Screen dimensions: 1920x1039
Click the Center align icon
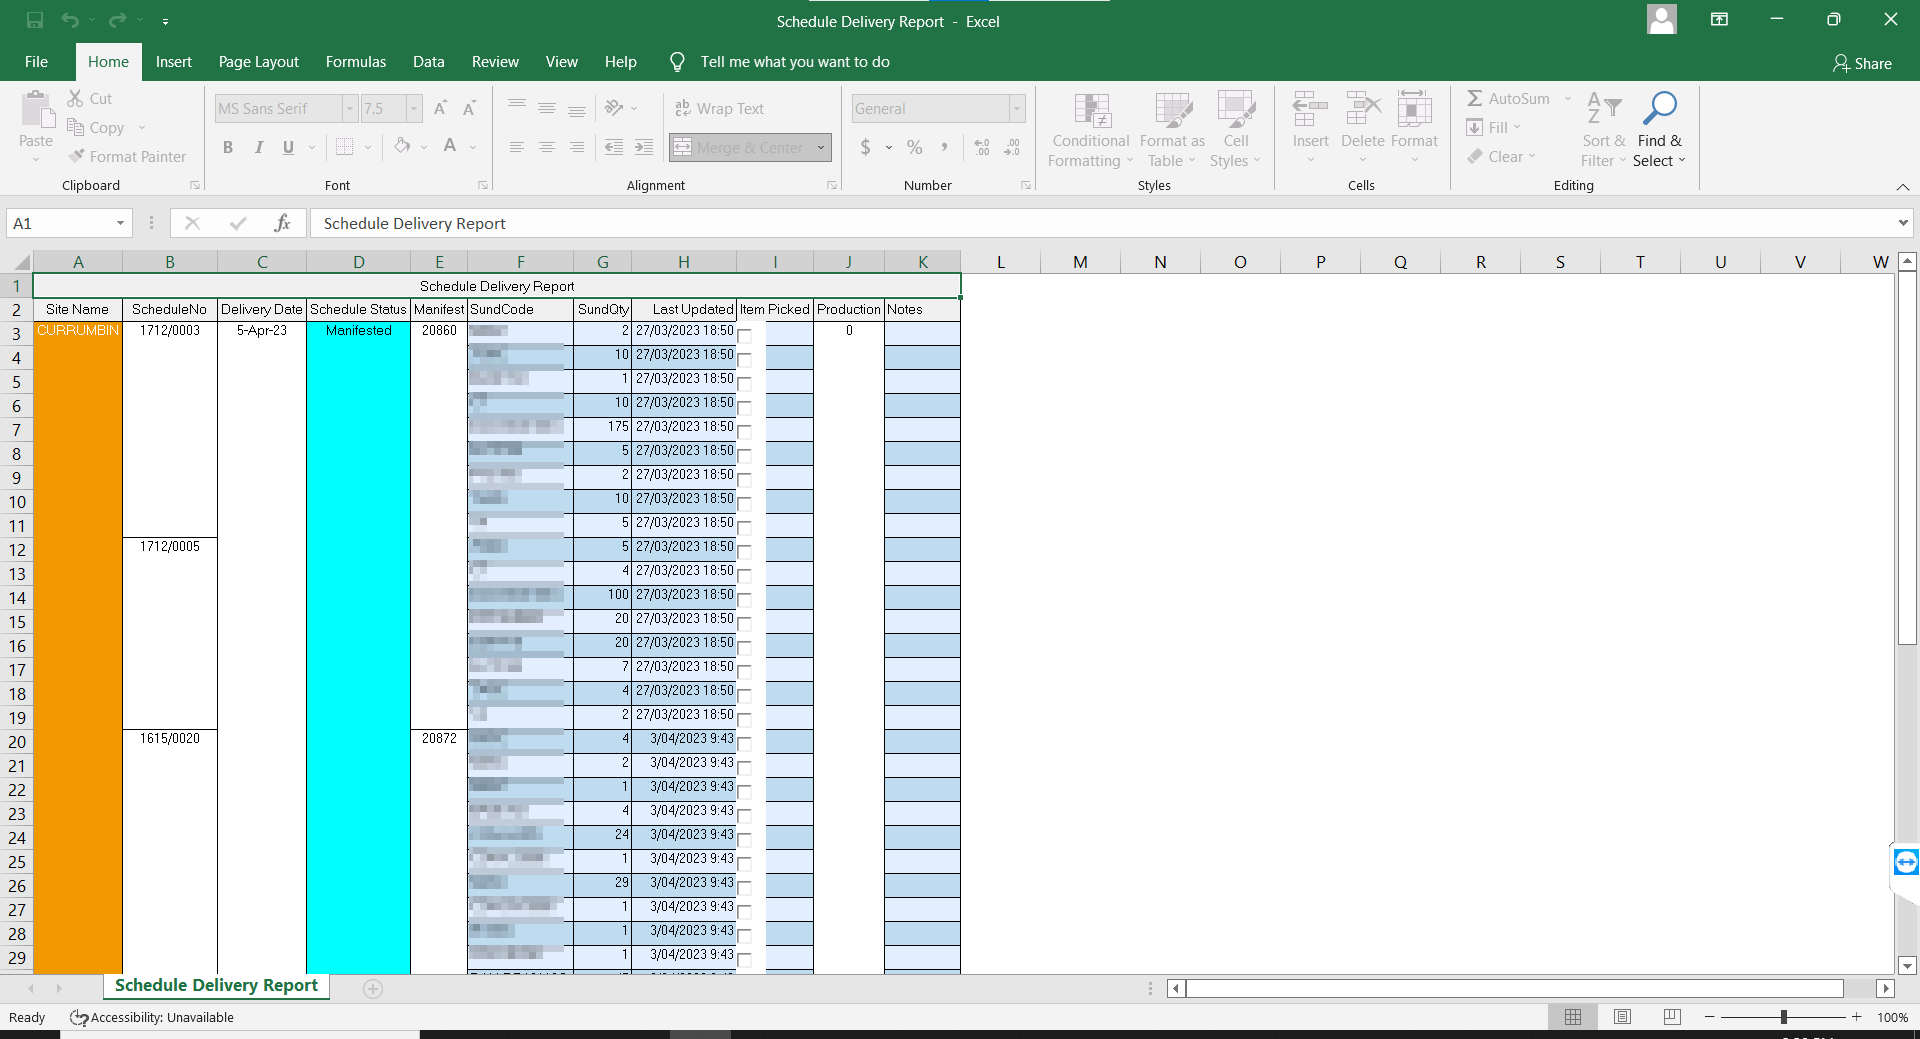pyautogui.click(x=547, y=147)
